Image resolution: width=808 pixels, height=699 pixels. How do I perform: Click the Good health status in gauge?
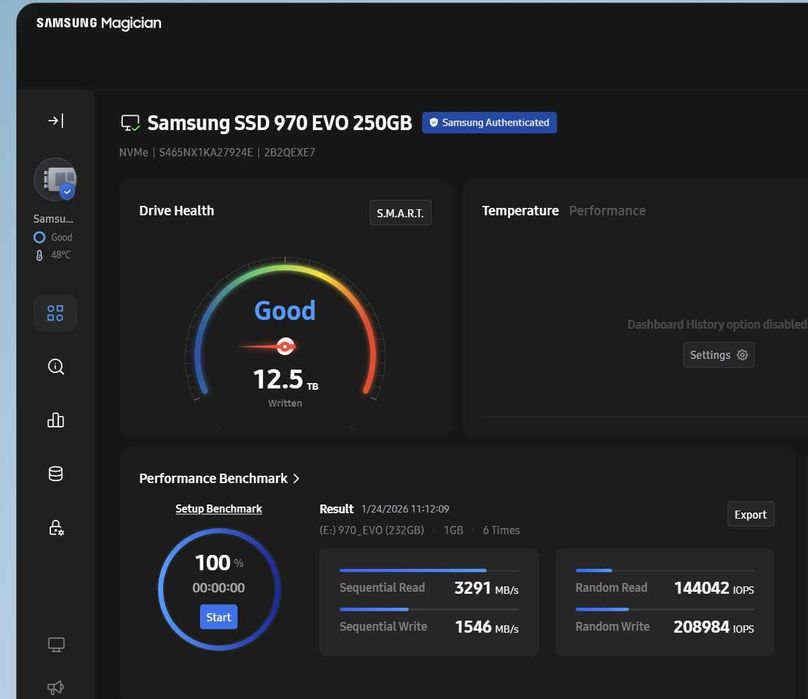click(285, 310)
